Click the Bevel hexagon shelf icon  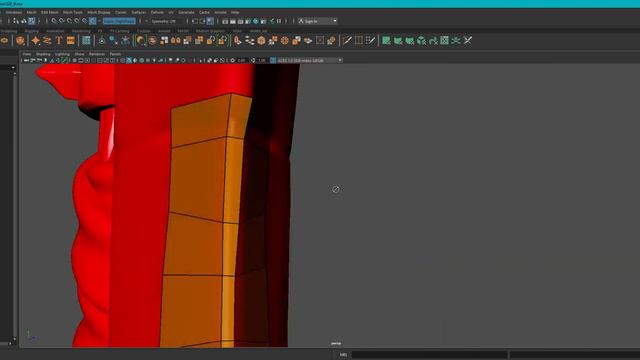261,40
